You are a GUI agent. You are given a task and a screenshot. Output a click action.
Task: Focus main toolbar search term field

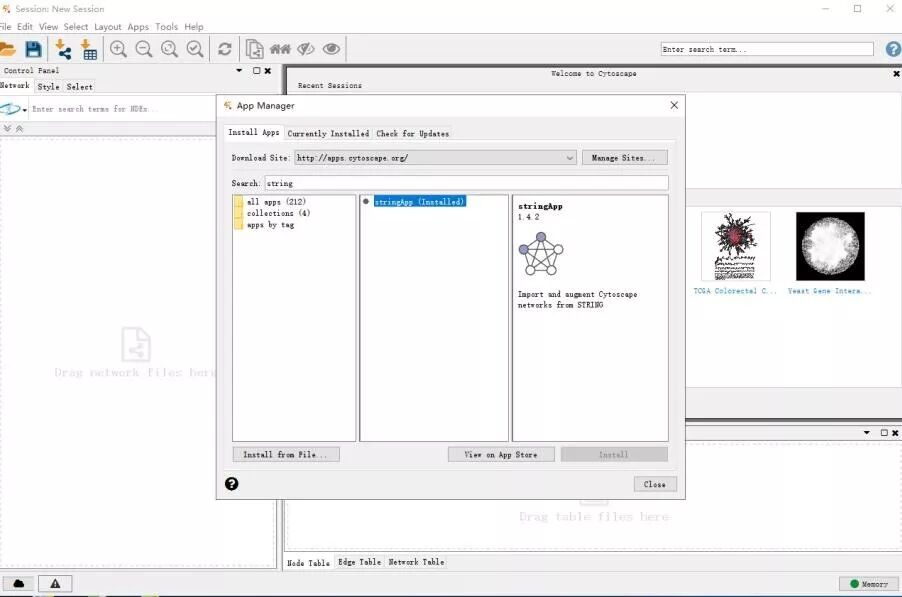tap(767, 49)
